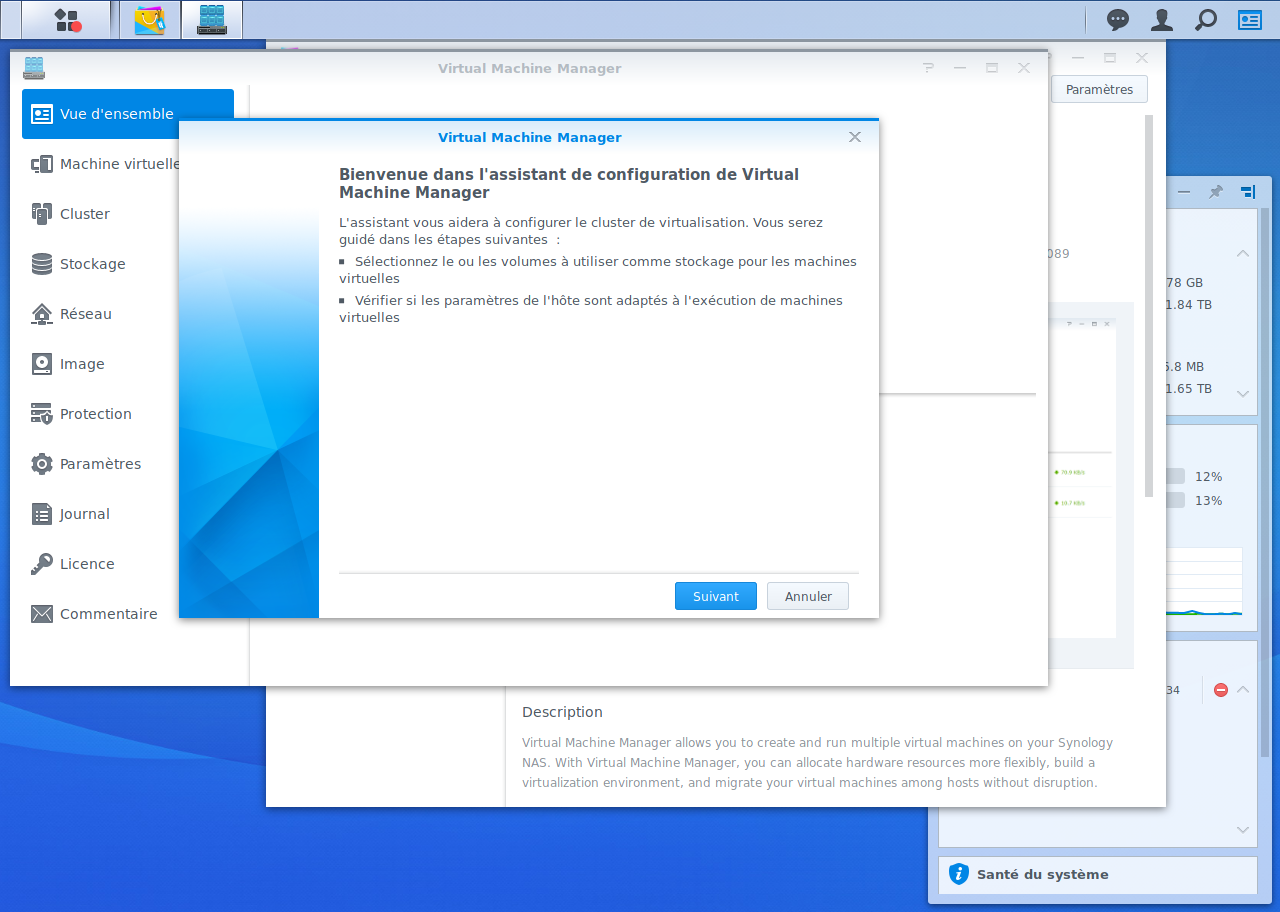
Task: Collapse the top widget with up chevron
Action: coord(1243,253)
